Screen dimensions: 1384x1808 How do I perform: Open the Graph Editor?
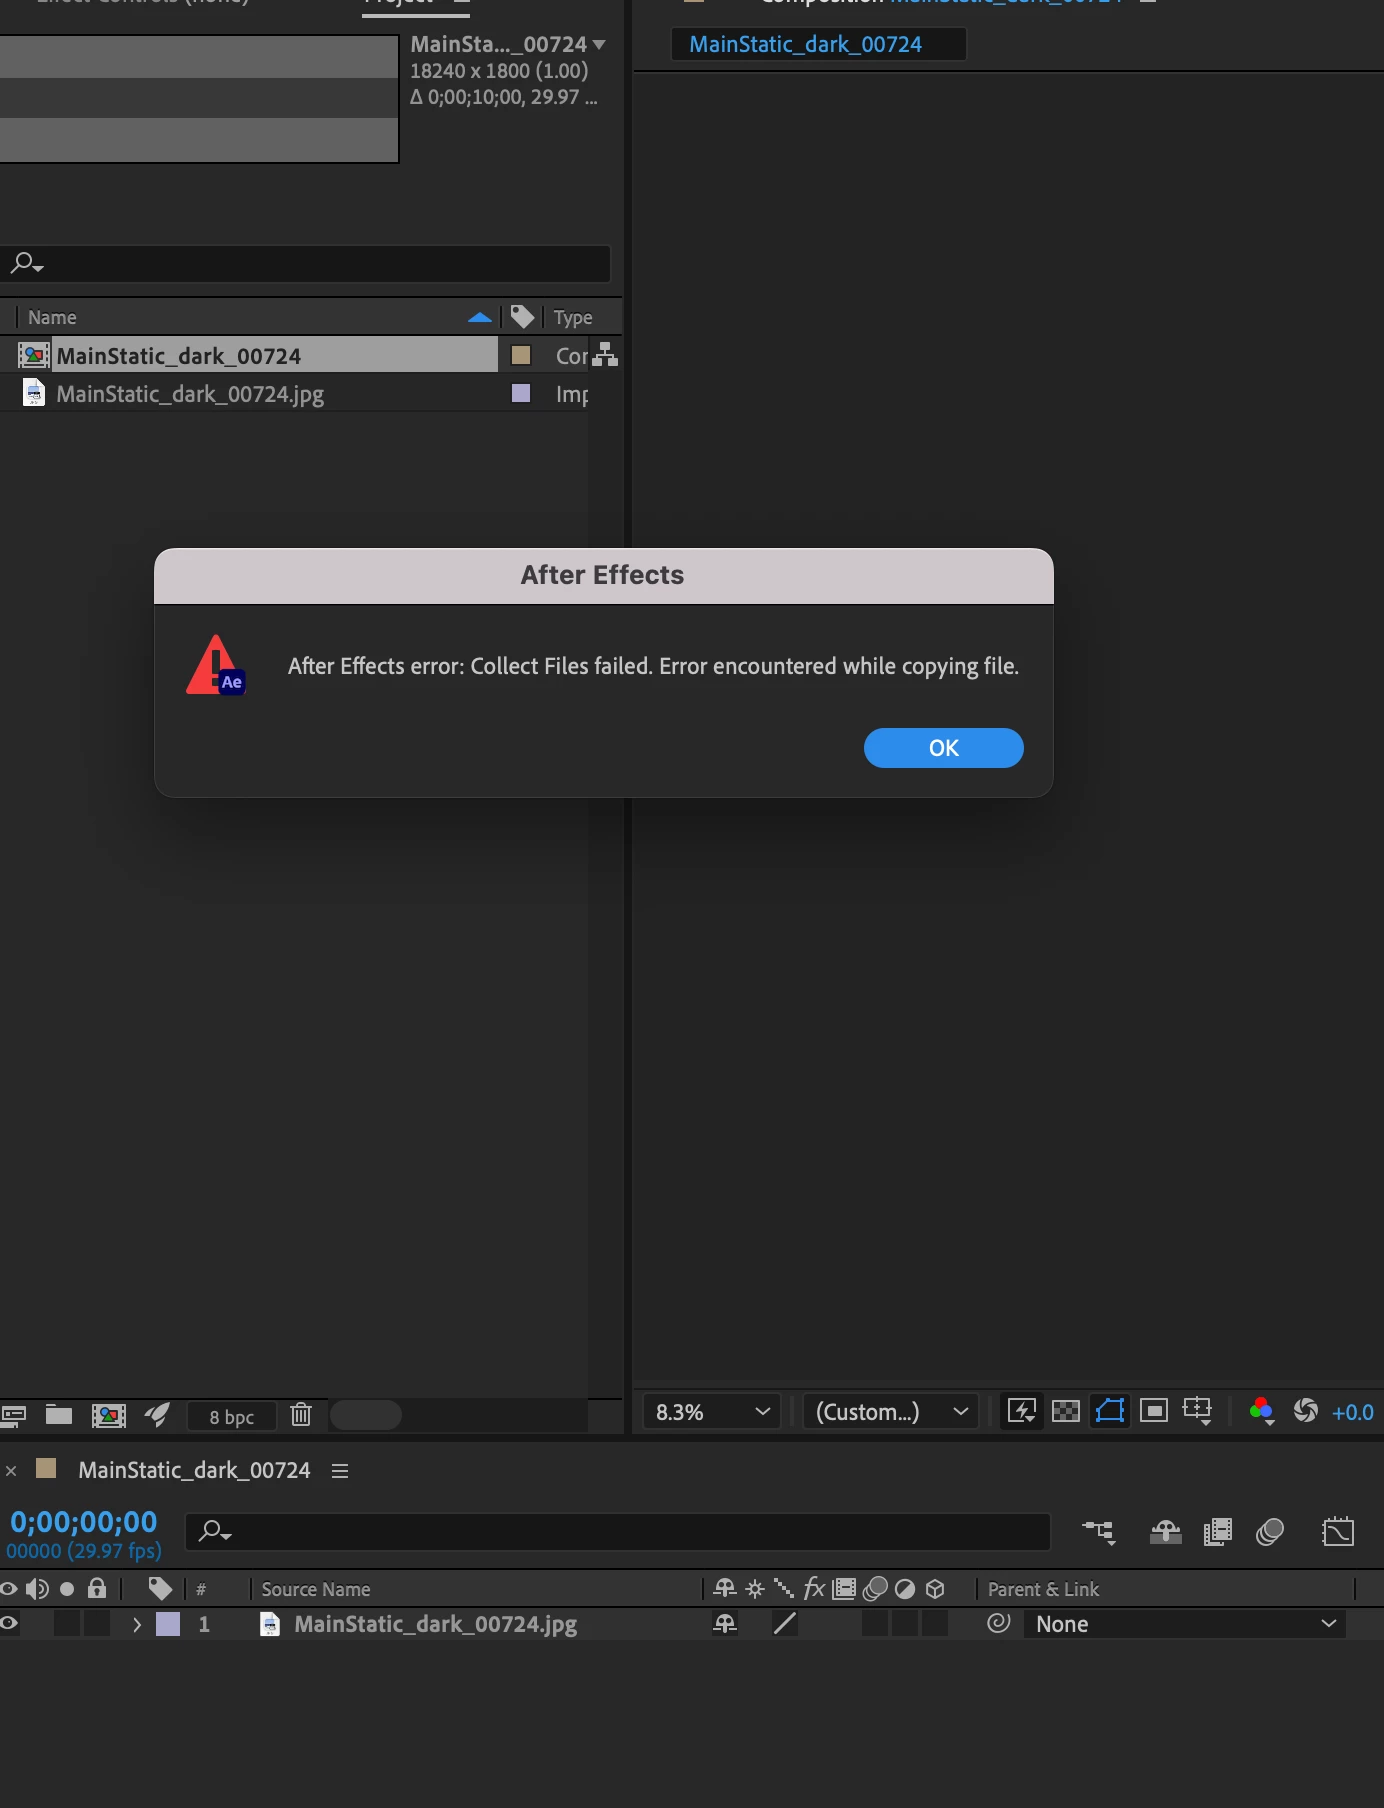click(x=1338, y=1531)
